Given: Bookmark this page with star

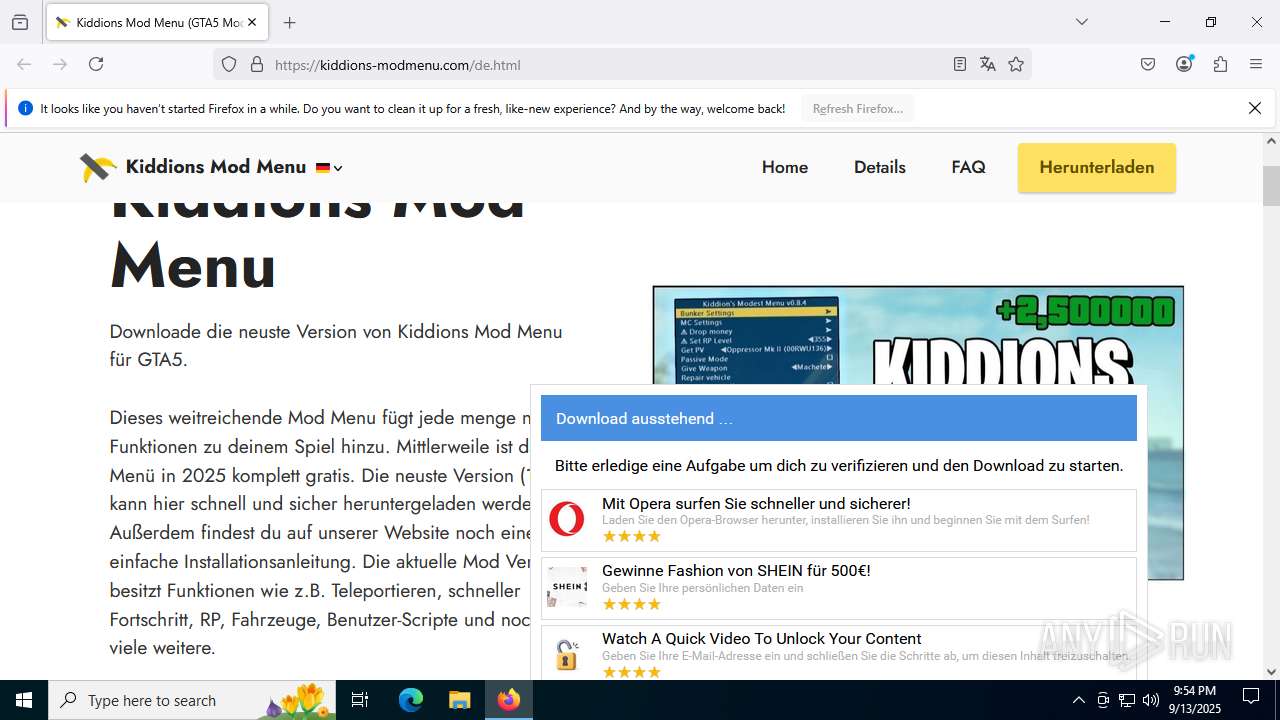Looking at the screenshot, I should click(1016, 64).
